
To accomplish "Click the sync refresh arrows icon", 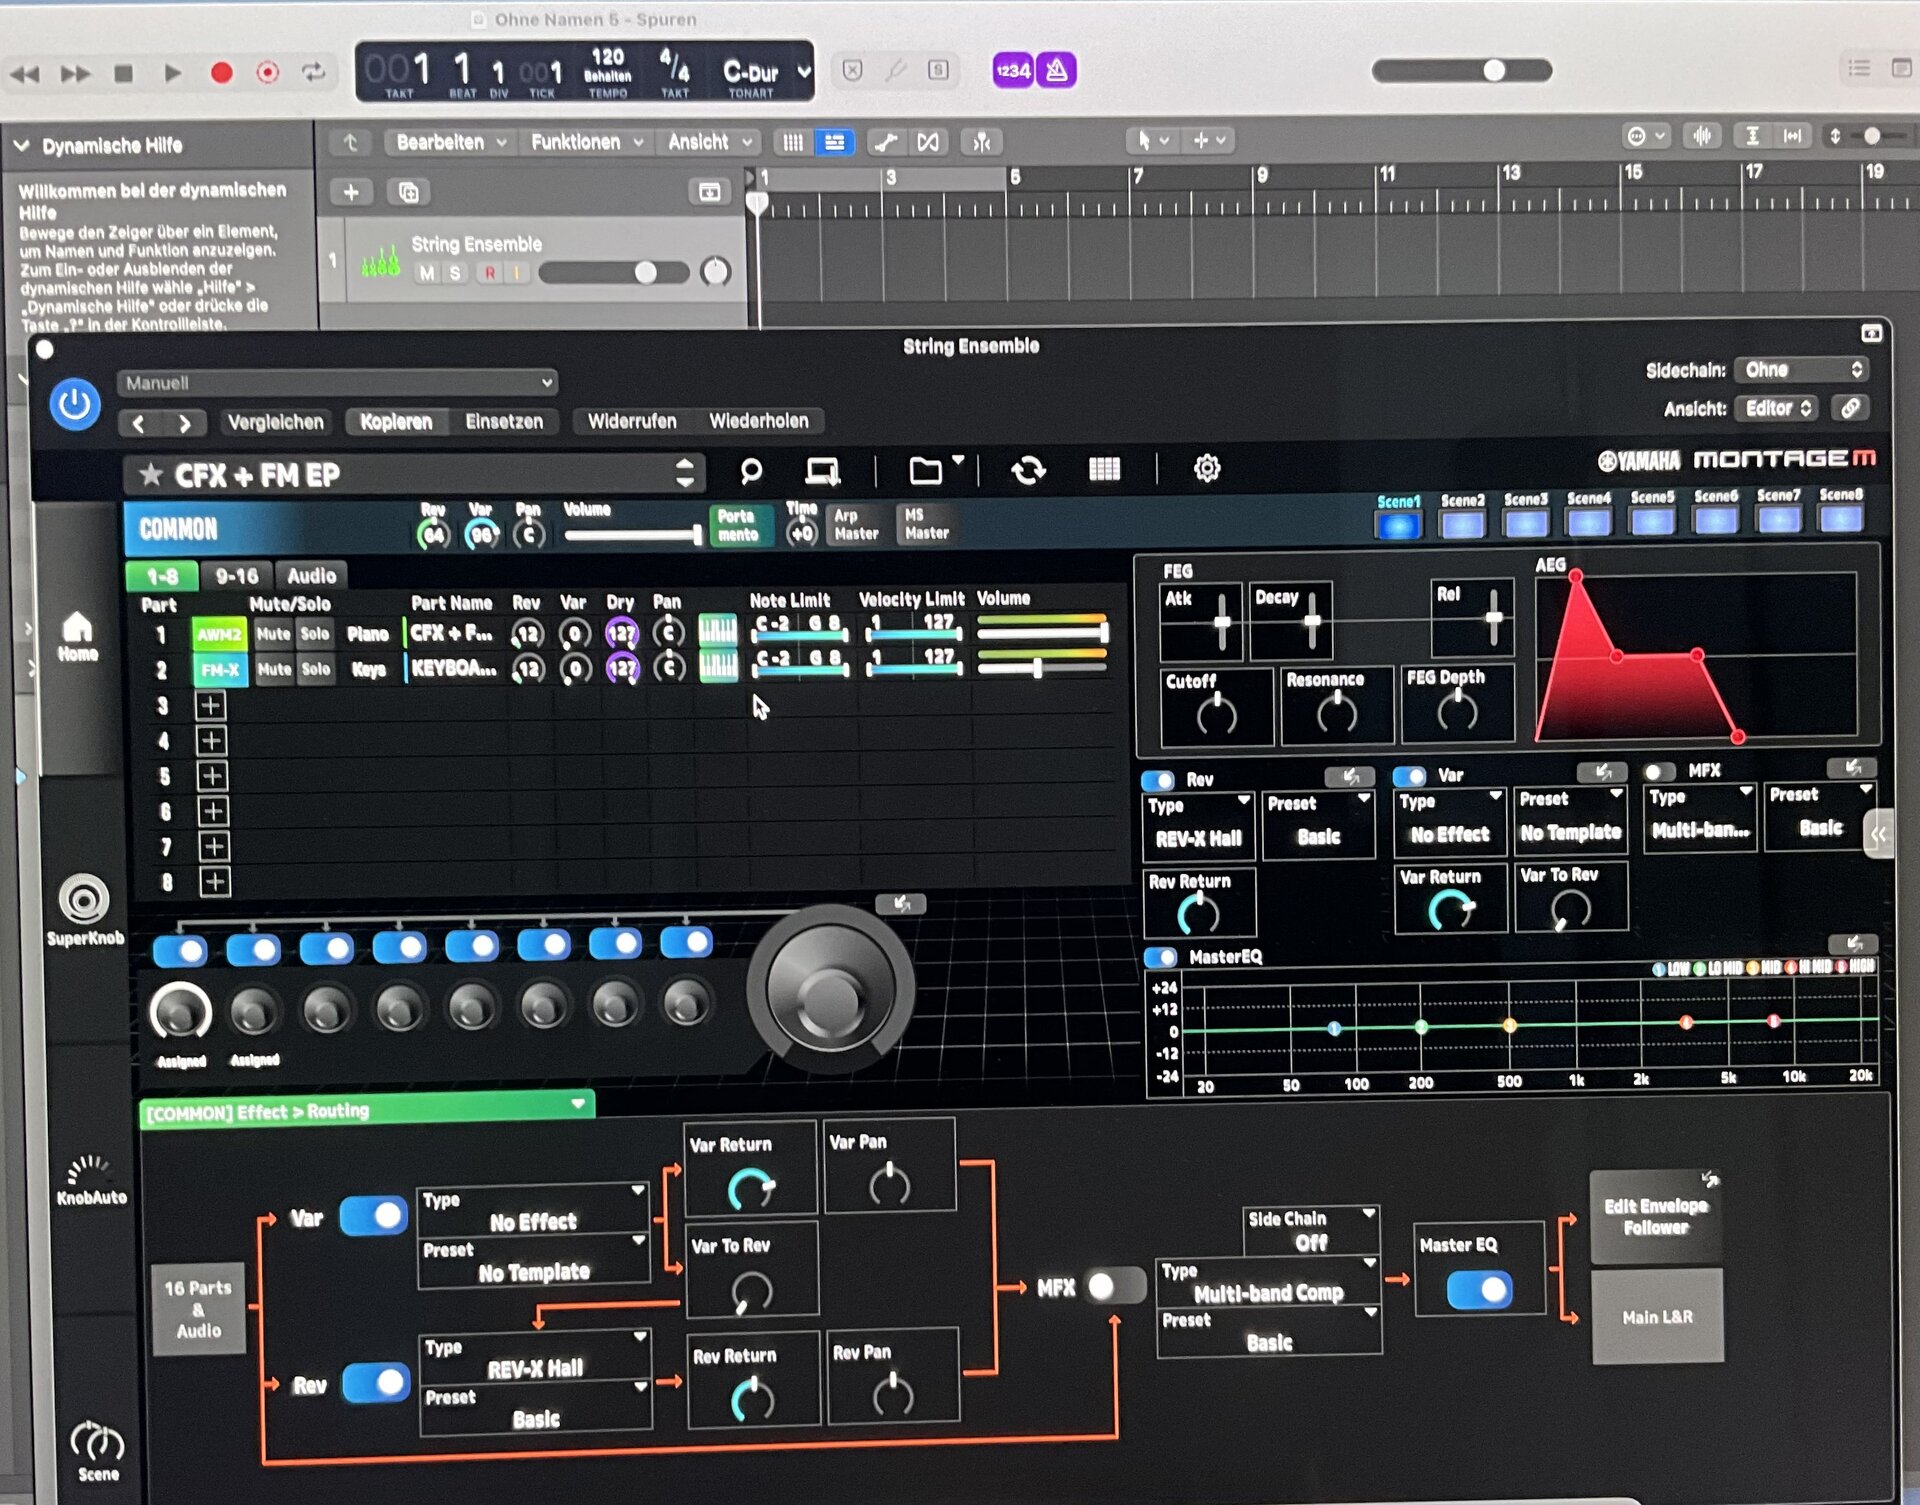I will coord(1028,470).
